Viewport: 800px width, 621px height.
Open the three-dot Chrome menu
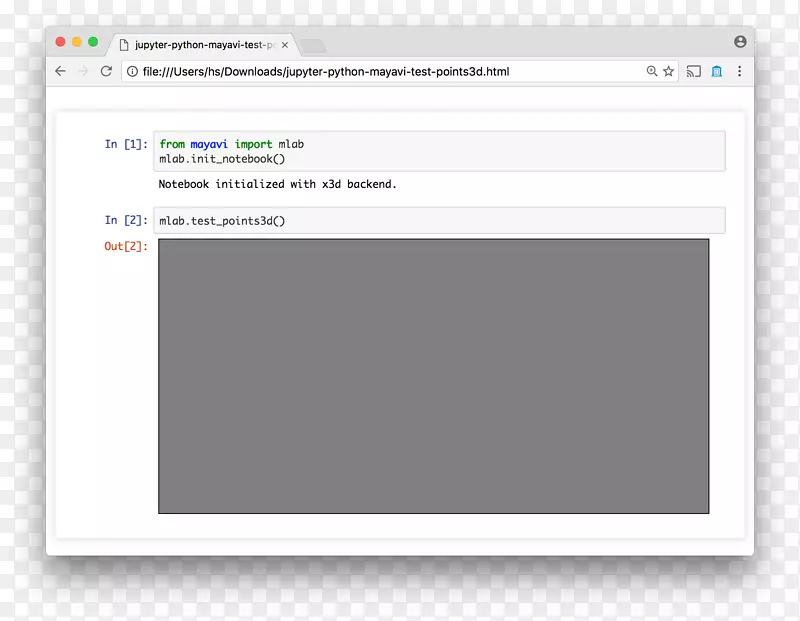point(739,71)
